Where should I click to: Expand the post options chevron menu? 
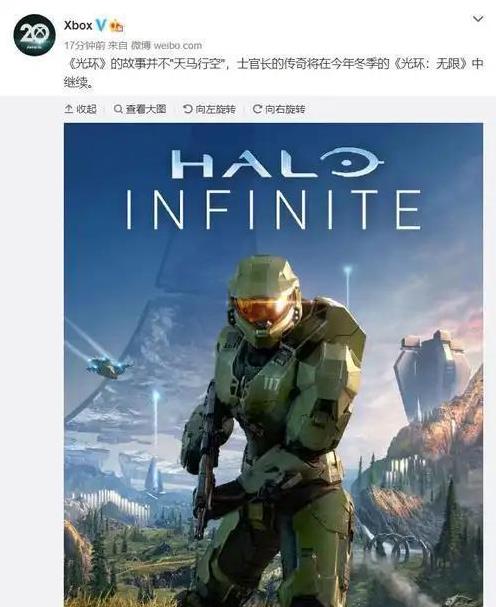tap(478, 19)
